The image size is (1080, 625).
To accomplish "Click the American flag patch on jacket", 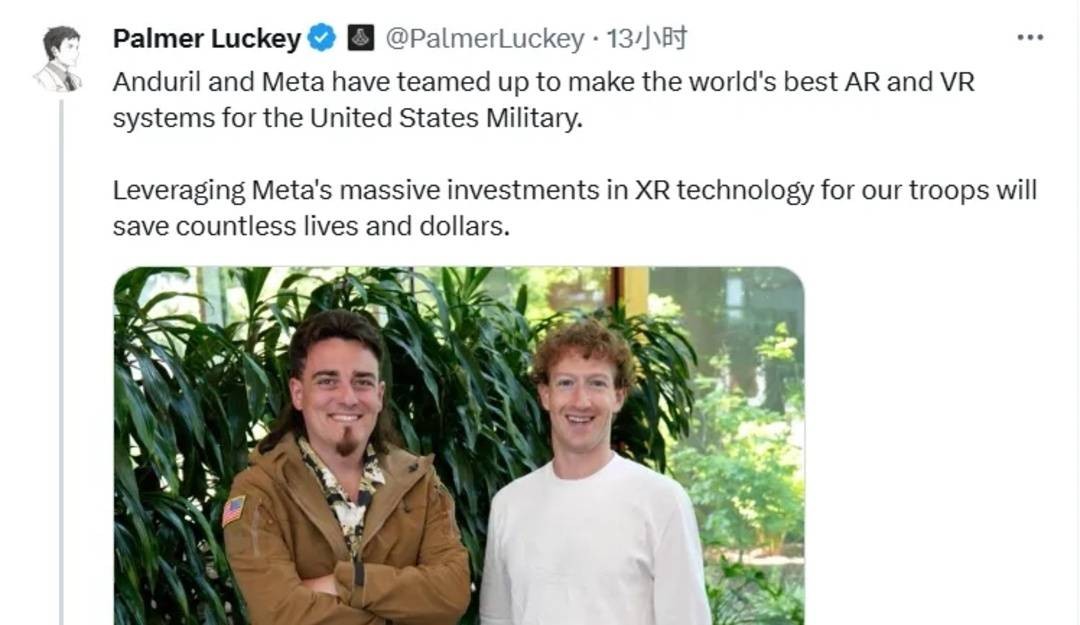I will click(x=233, y=511).
